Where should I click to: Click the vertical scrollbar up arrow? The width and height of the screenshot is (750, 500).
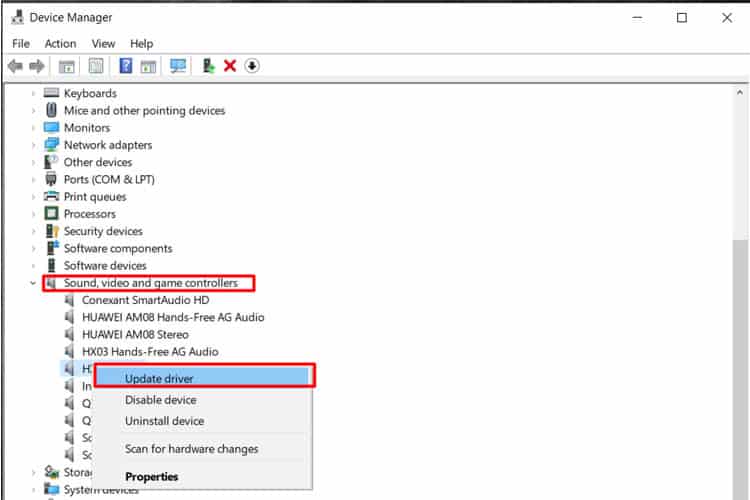tap(740, 92)
